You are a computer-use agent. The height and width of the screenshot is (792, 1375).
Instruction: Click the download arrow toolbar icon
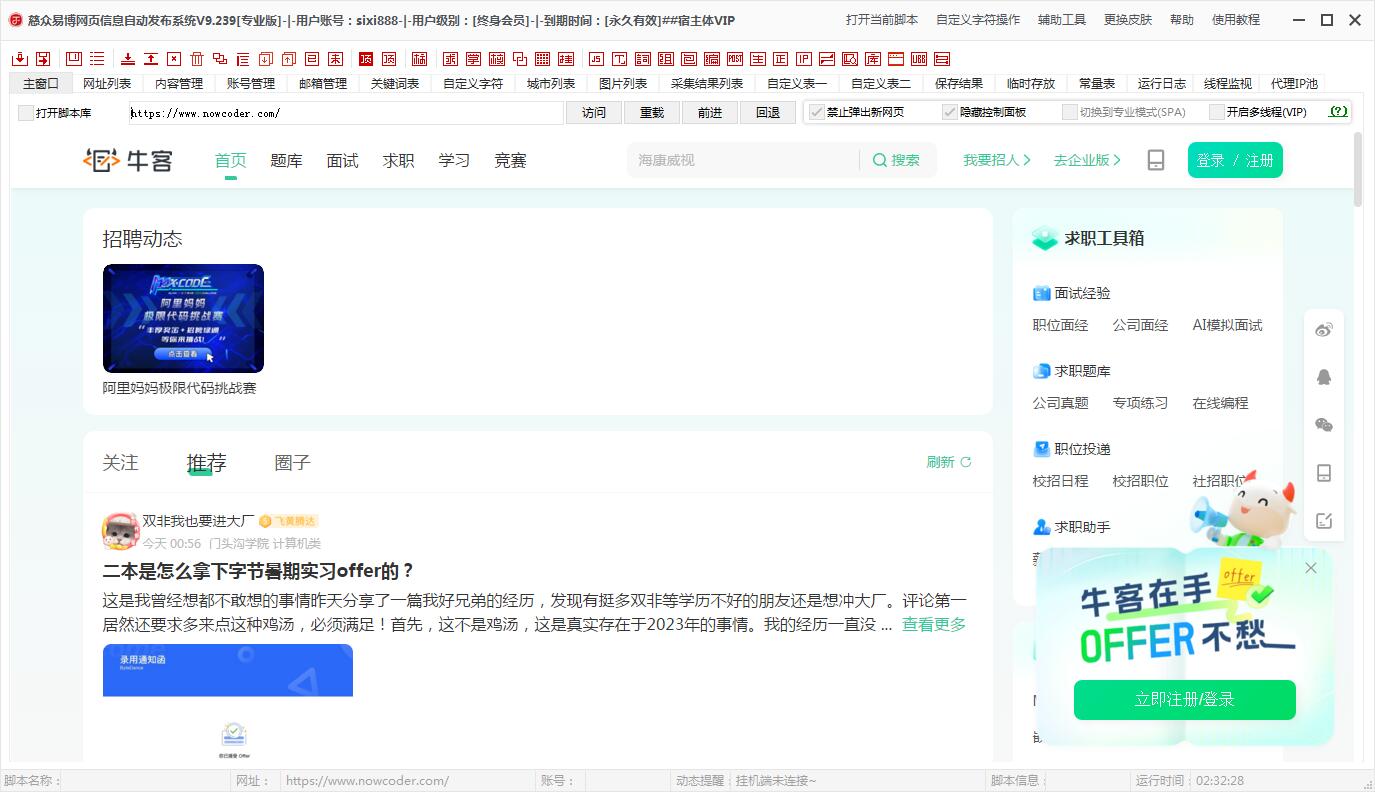coord(128,59)
